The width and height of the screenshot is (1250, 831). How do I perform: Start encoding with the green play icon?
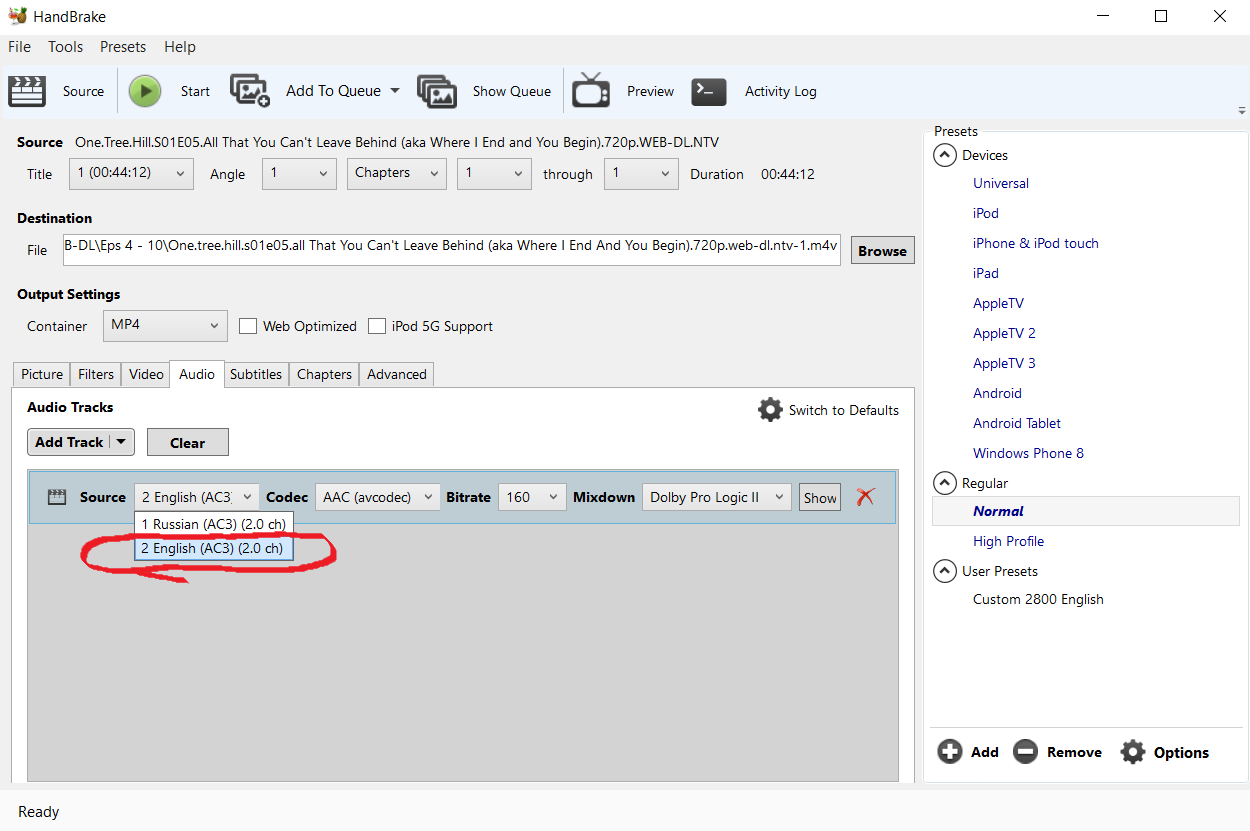tap(145, 91)
